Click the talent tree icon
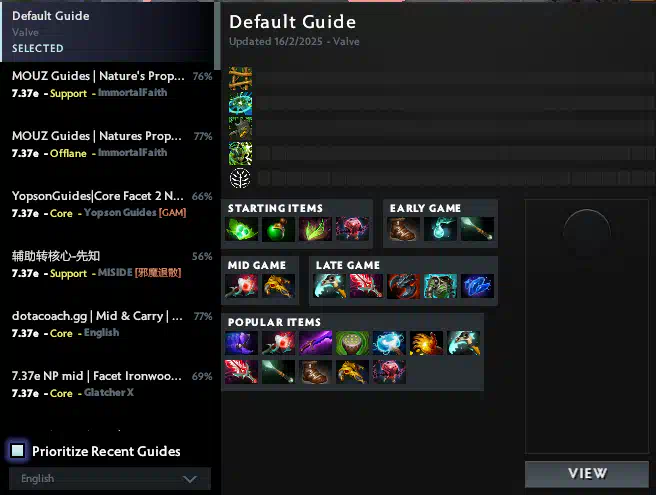The width and height of the screenshot is (656, 495). point(240,178)
